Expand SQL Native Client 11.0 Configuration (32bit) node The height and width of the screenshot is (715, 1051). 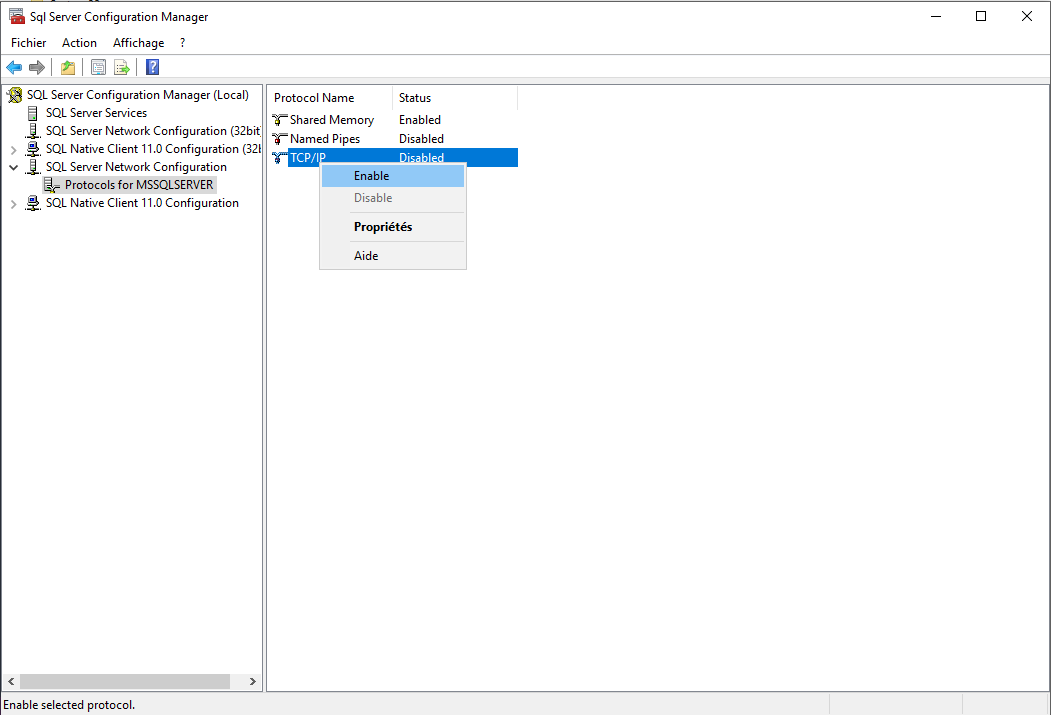point(13,150)
